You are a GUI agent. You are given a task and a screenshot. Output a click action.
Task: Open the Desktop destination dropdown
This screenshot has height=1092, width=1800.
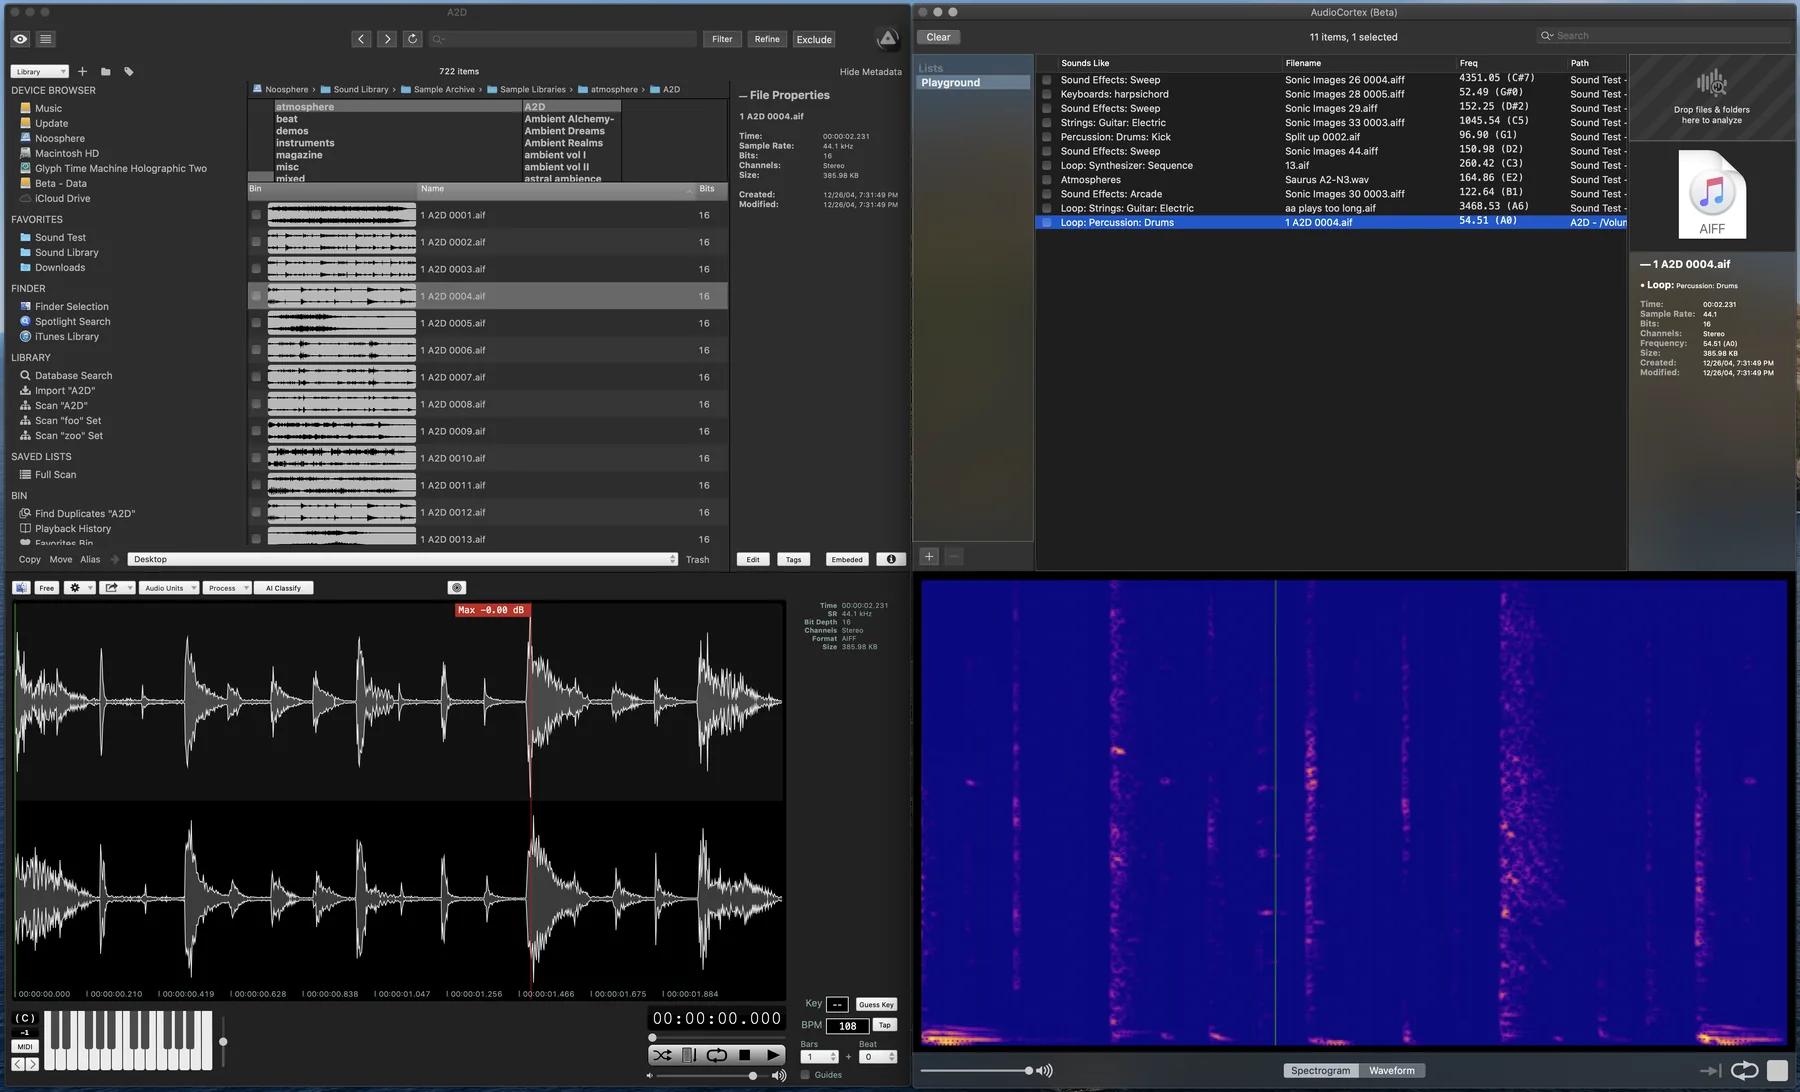403,559
